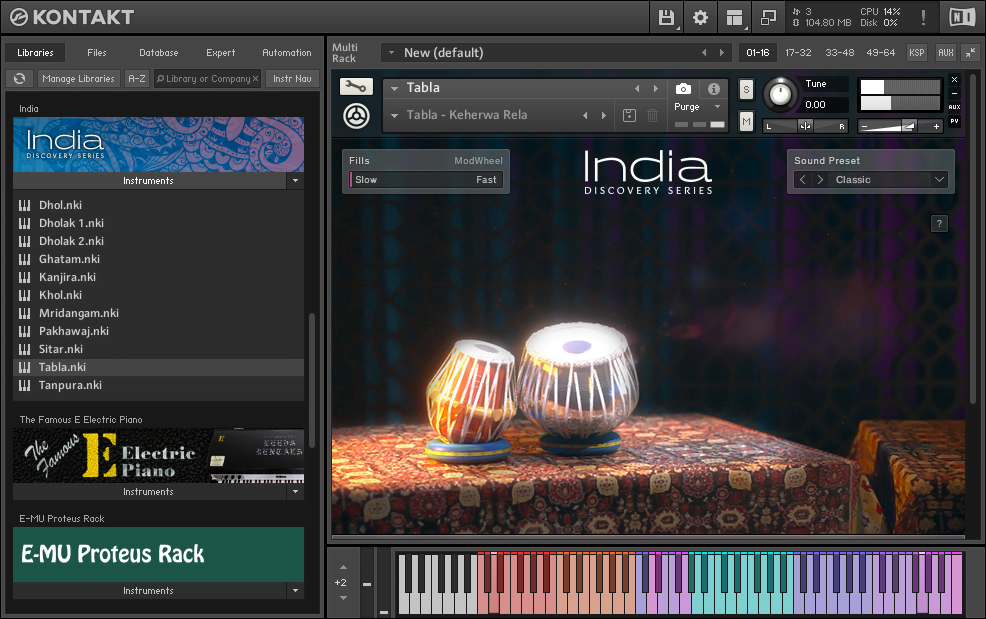Open the Sound Preset Classic dropdown
Screen dimensions: 986x619
click(x=939, y=180)
